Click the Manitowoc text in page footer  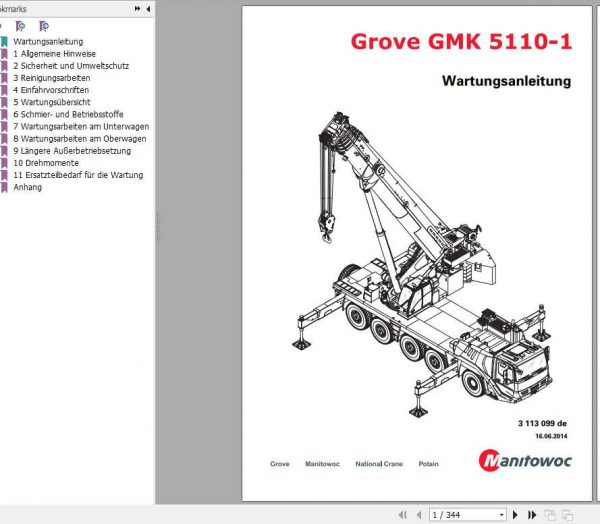pos(322,464)
